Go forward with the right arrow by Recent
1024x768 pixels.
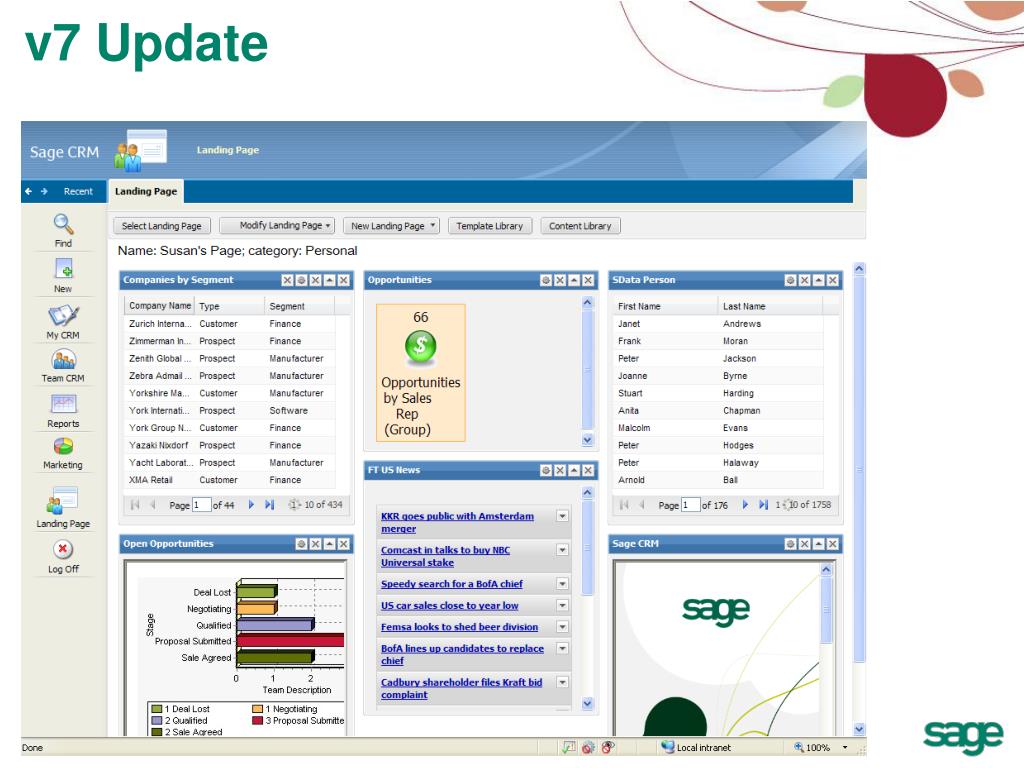[44, 191]
